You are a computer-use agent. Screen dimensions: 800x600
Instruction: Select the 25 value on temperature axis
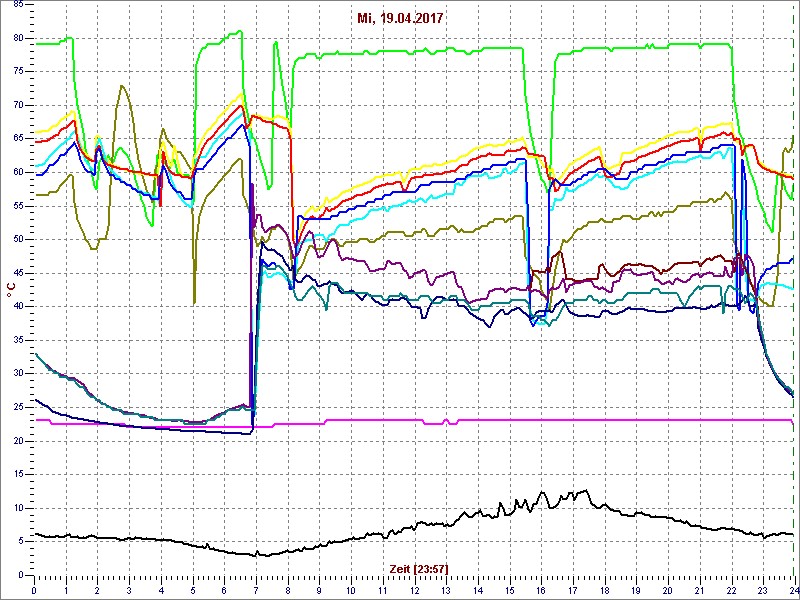click(x=17, y=407)
